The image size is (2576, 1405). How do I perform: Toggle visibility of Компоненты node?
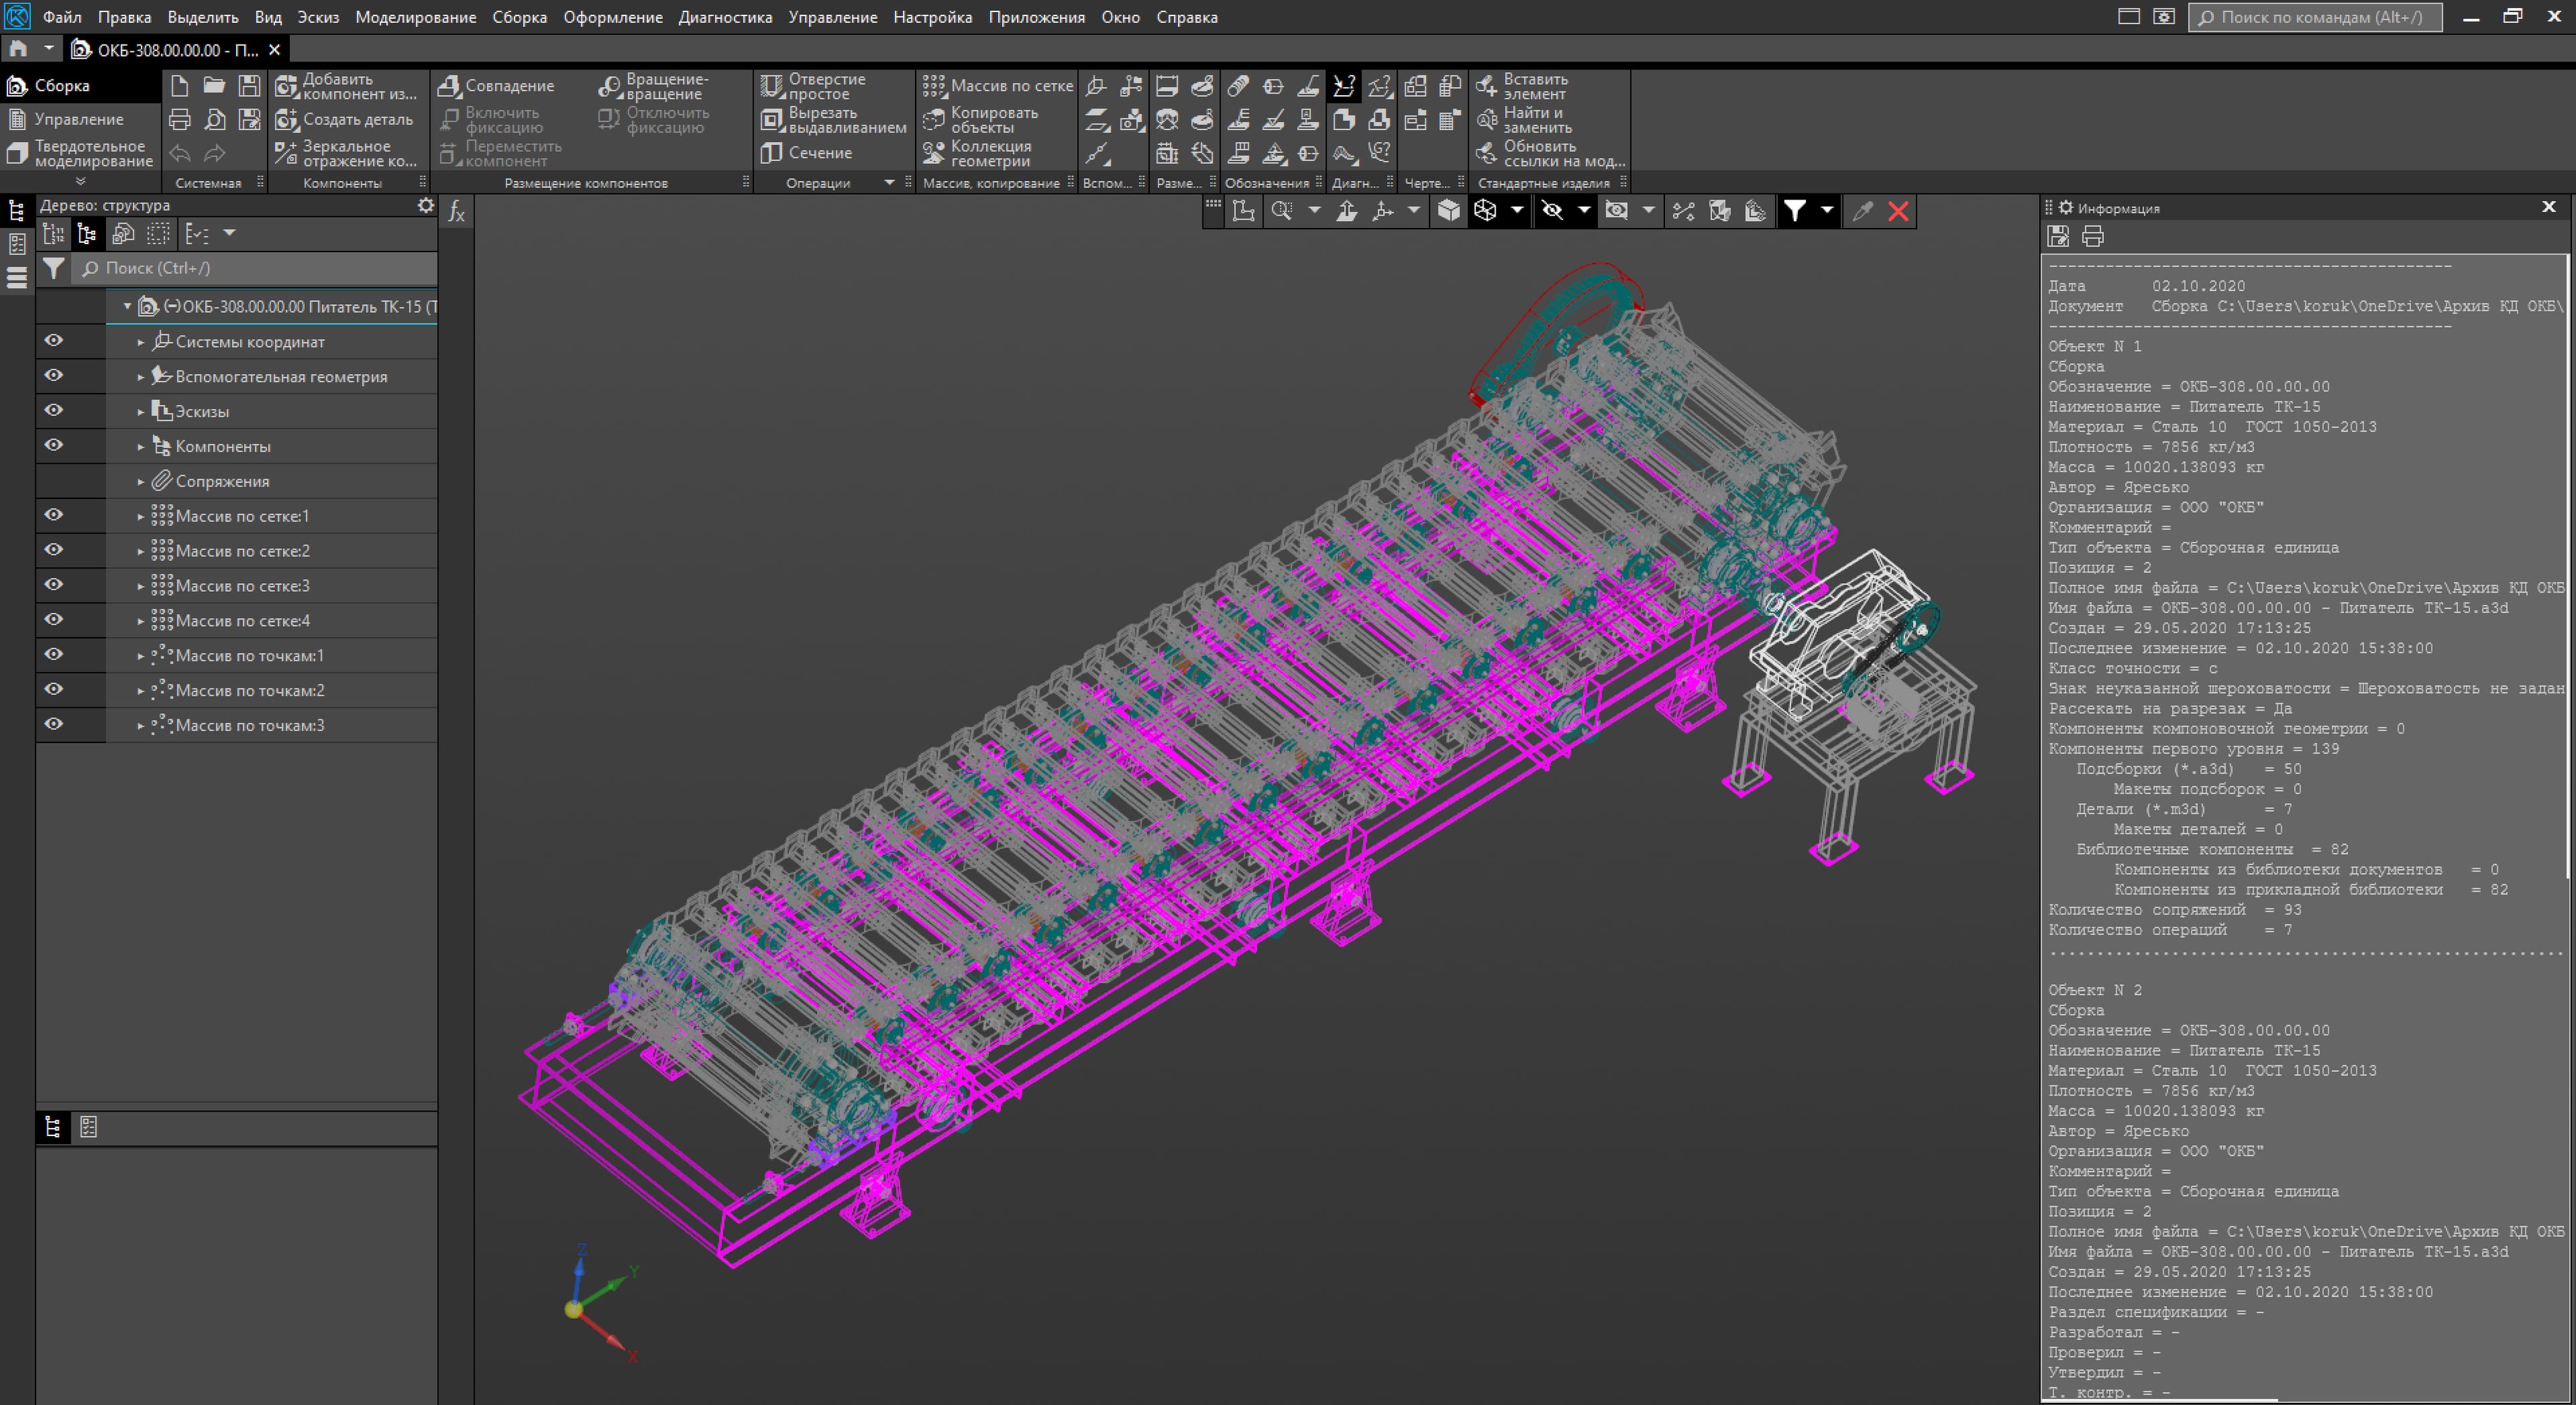pos(54,446)
